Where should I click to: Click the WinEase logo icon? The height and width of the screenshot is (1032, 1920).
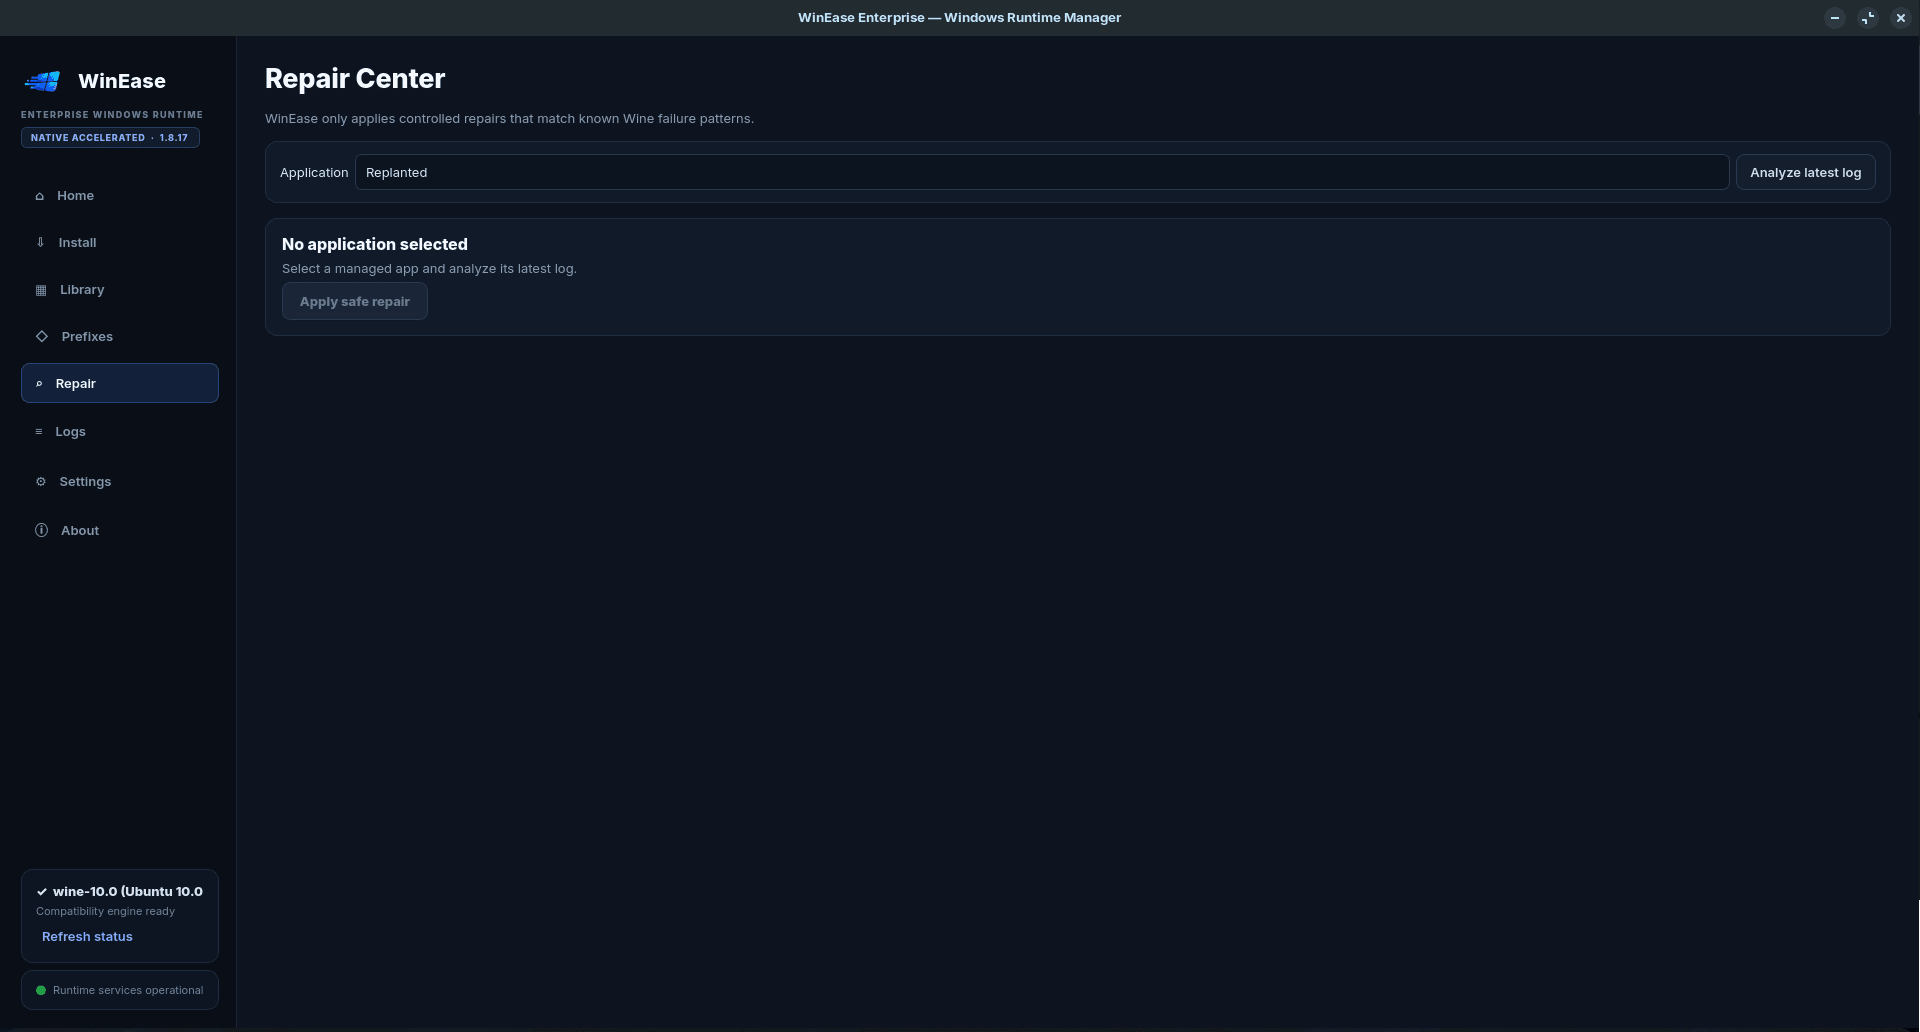(x=43, y=81)
